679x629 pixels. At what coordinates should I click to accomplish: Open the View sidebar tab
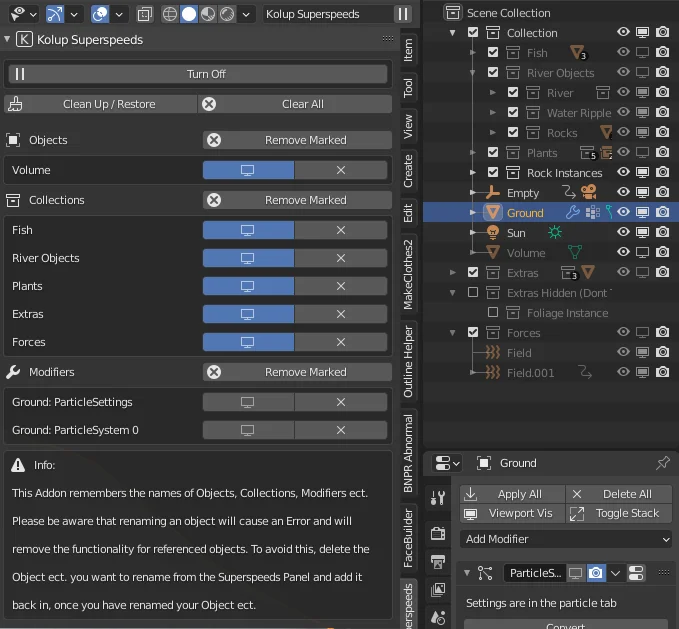pos(408,126)
